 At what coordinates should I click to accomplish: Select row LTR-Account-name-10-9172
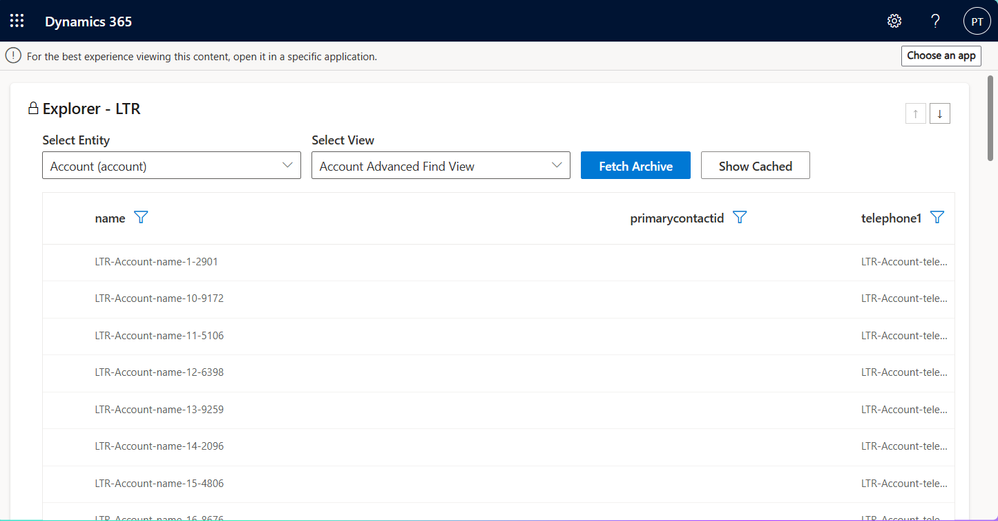[498, 299]
